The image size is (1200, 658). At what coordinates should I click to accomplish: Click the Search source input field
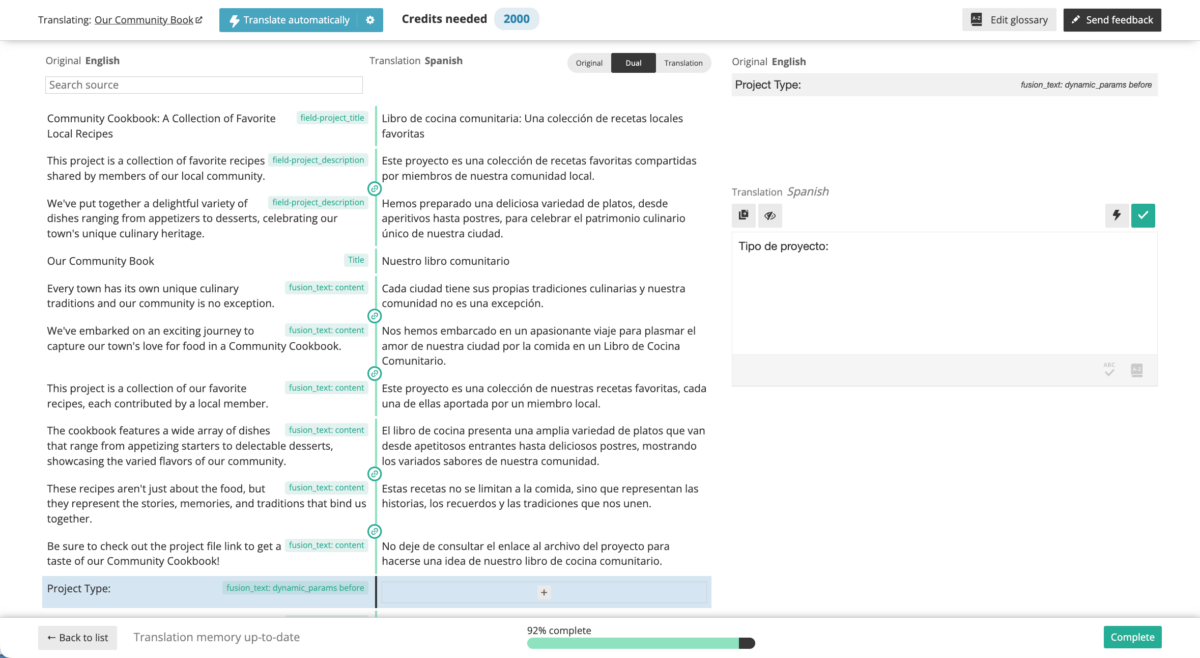[x=203, y=85]
